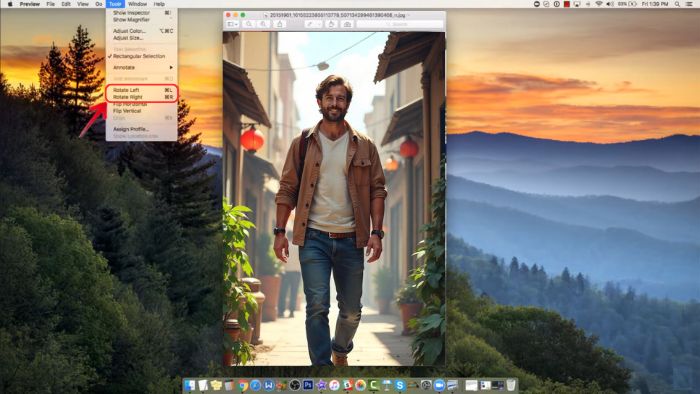Select Show Magnifier menu entry

coord(141,20)
